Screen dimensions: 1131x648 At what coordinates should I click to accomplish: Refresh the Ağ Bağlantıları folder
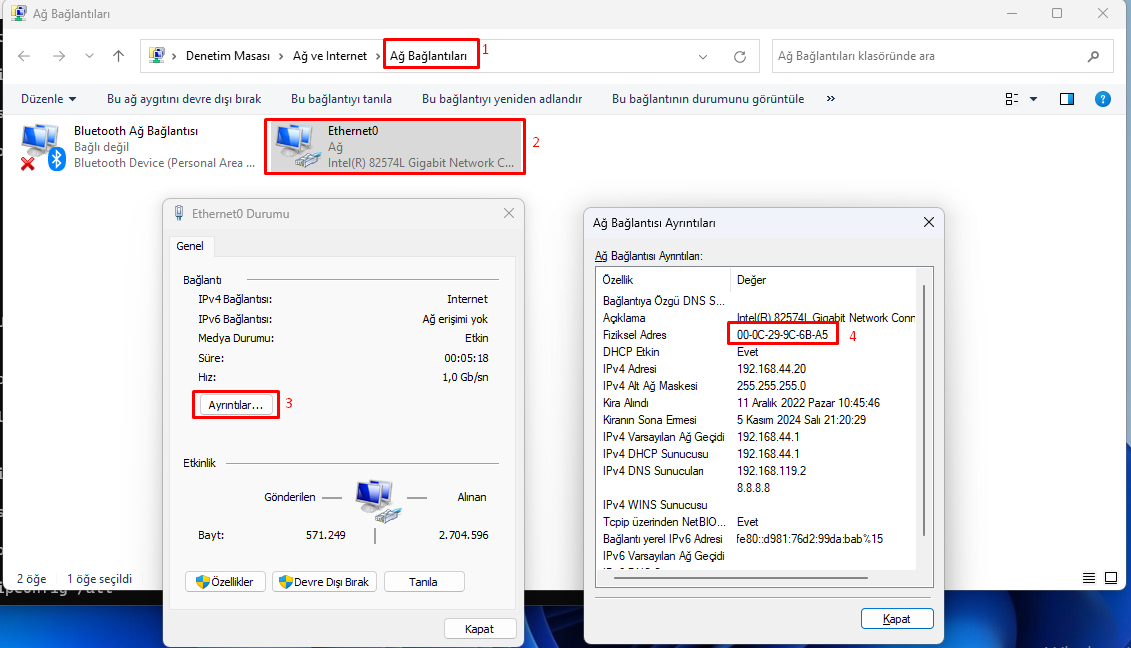(x=739, y=57)
